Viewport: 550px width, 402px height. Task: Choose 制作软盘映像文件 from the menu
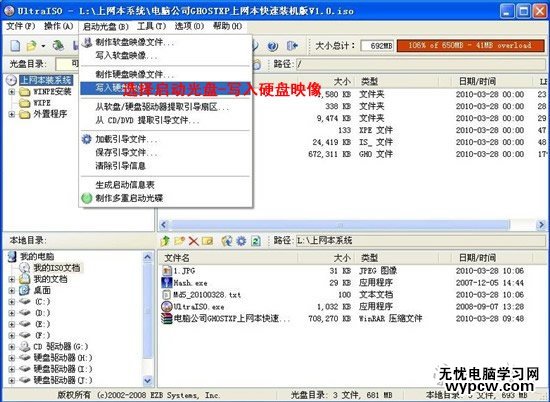(x=166, y=42)
